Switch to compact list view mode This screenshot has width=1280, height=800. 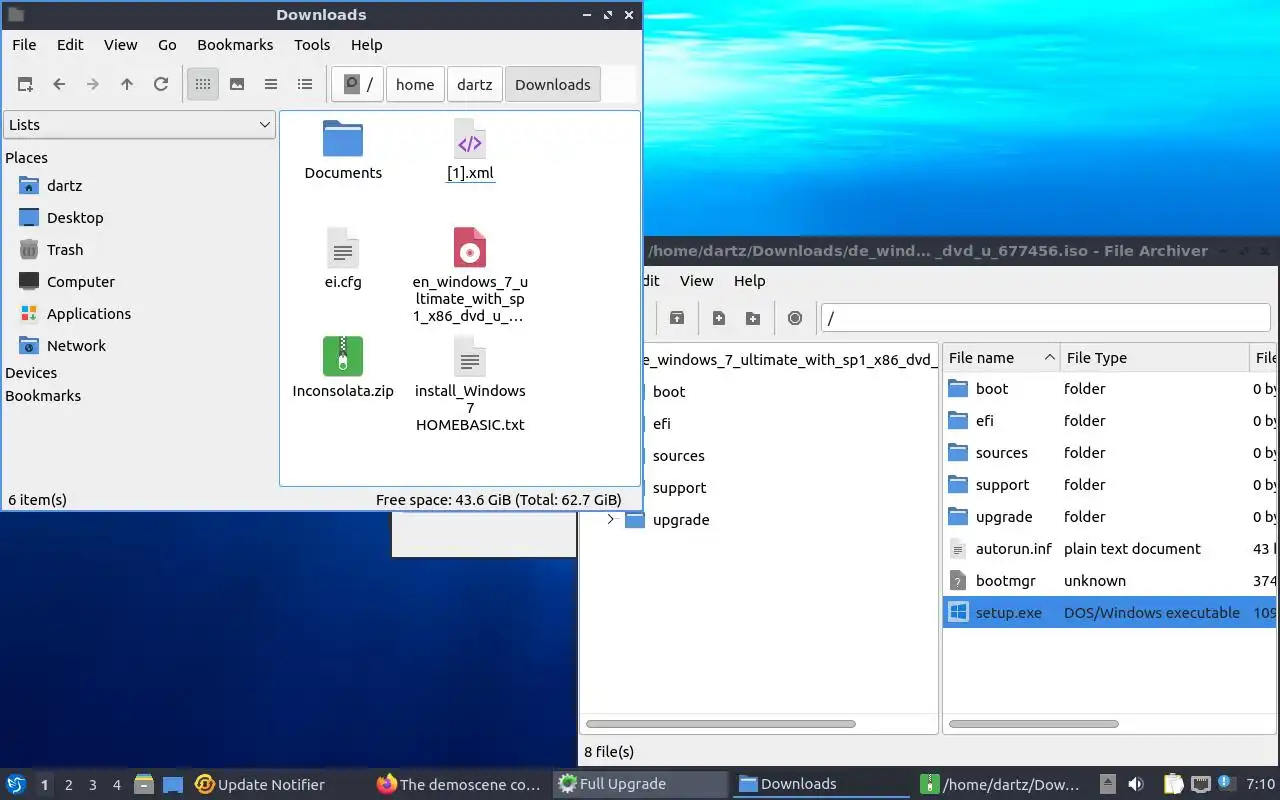[x=271, y=85]
